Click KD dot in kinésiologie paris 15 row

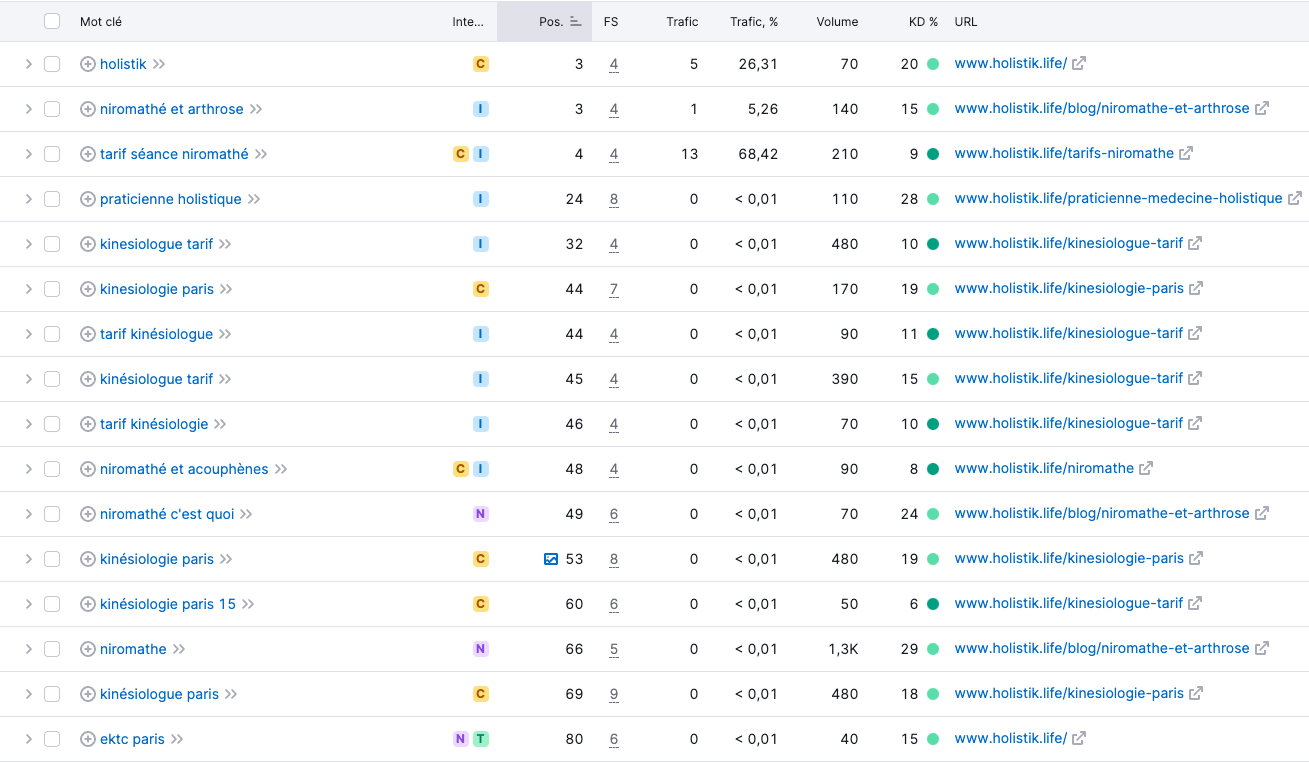click(933, 604)
